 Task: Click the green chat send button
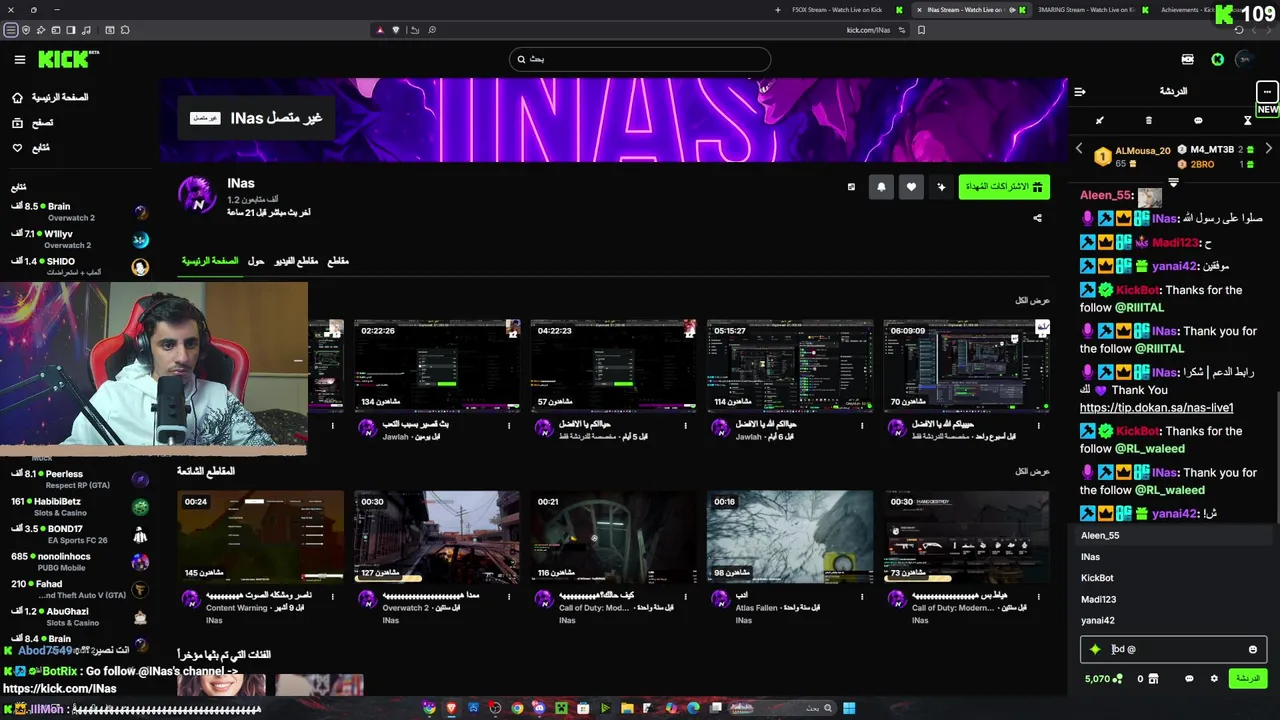(x=1248, y=678)
